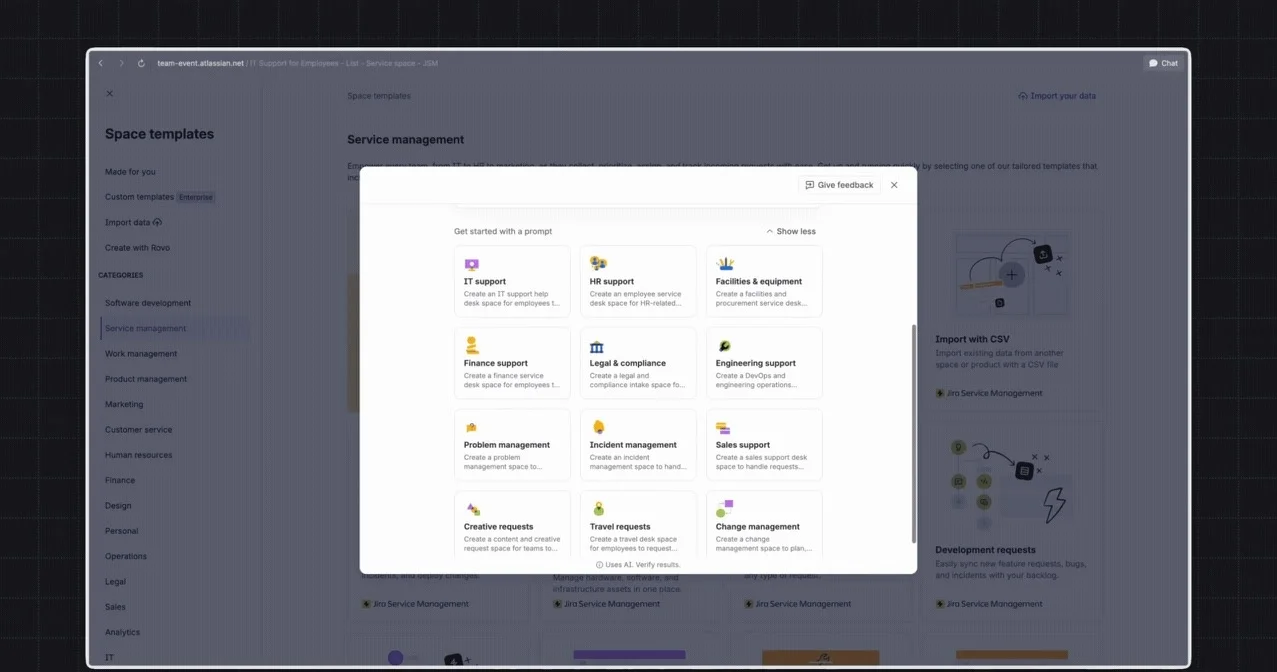Screen dimensions: 1277x672
Task: Click the Travel requests icon
Action: click(x=598, y=509)
